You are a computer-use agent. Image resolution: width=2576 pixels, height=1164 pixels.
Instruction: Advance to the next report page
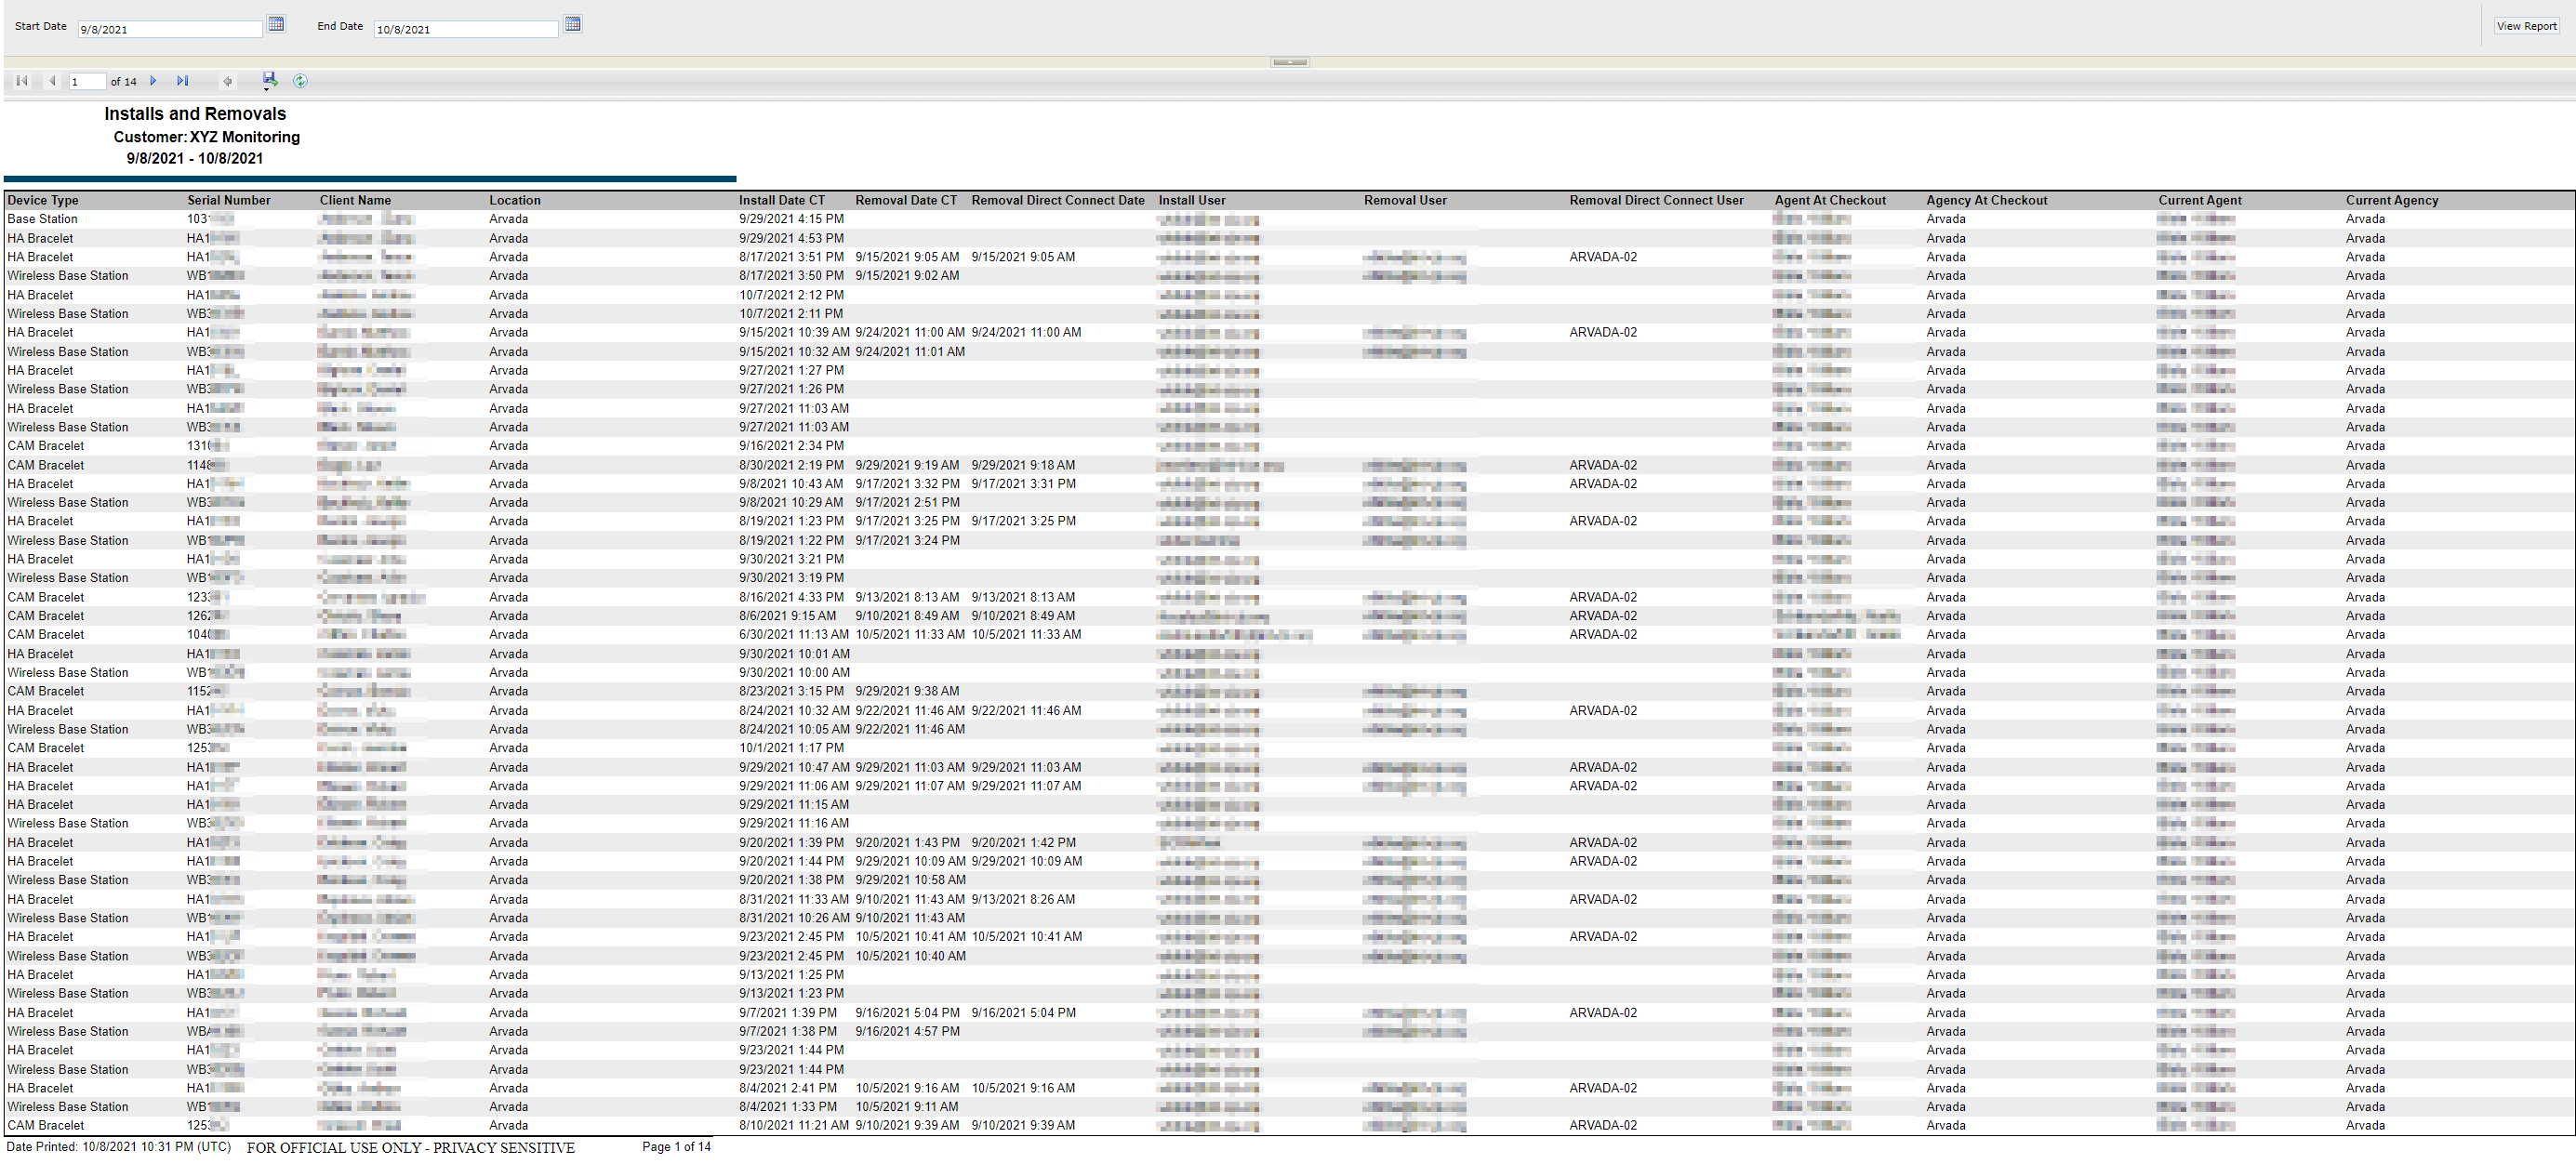pyautogui.click(x=153, y=81)
